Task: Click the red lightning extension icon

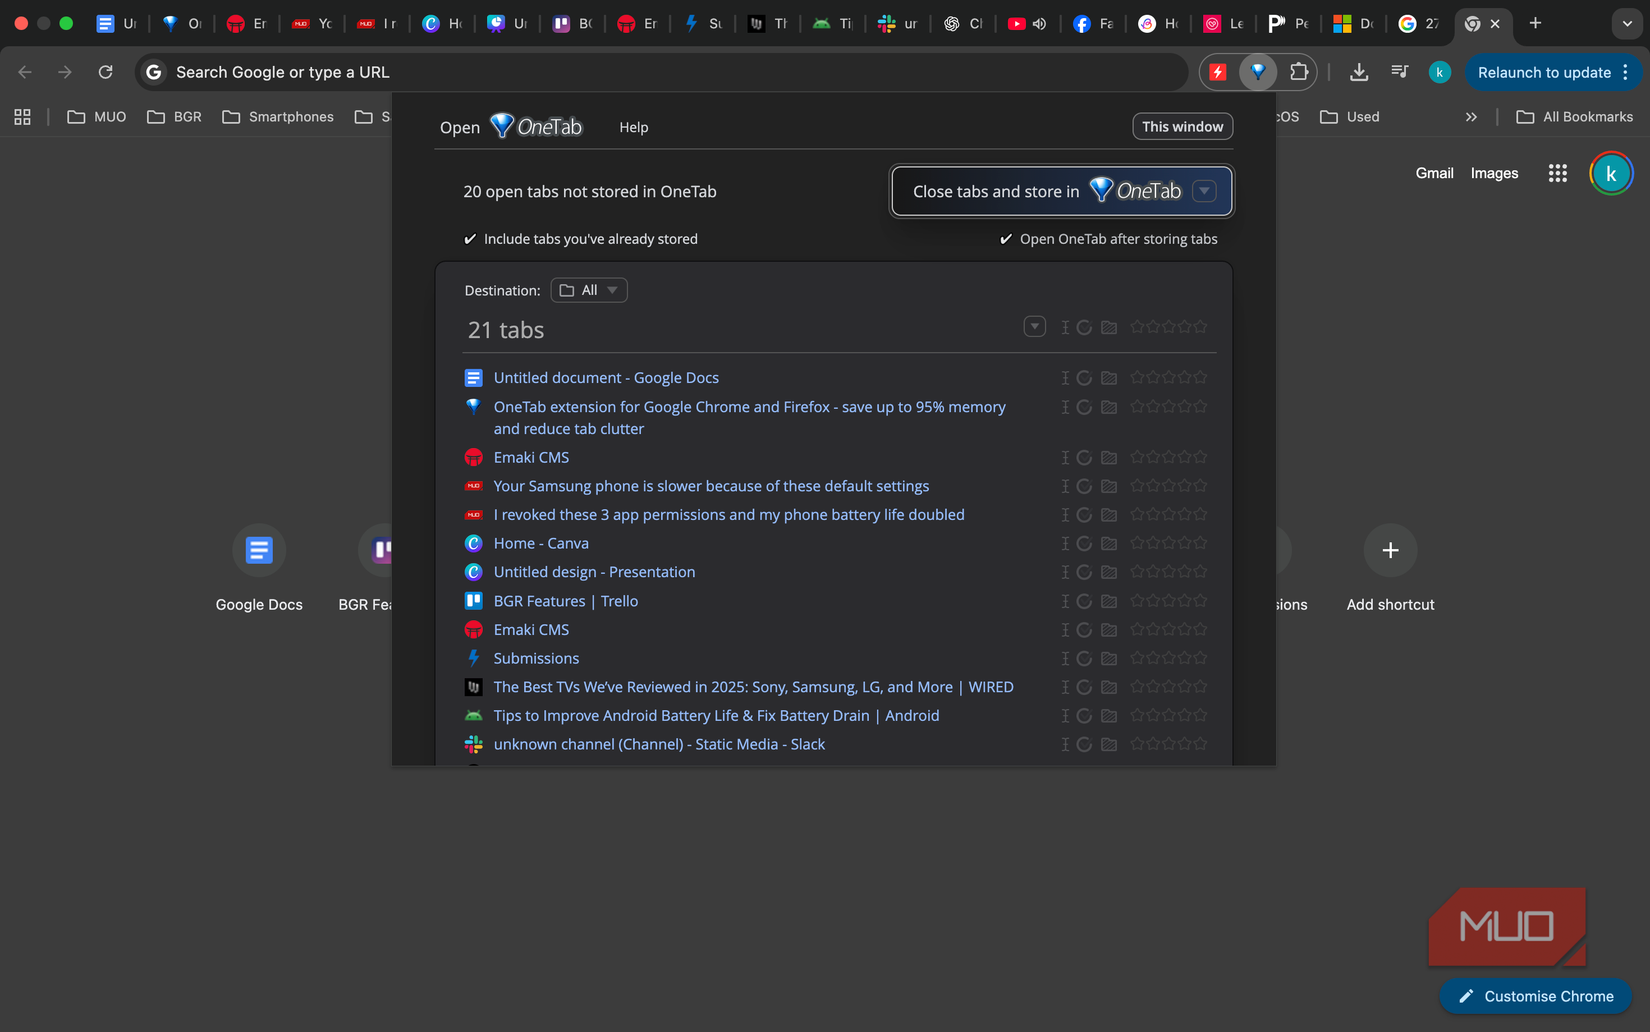Action: (1217, 71)
